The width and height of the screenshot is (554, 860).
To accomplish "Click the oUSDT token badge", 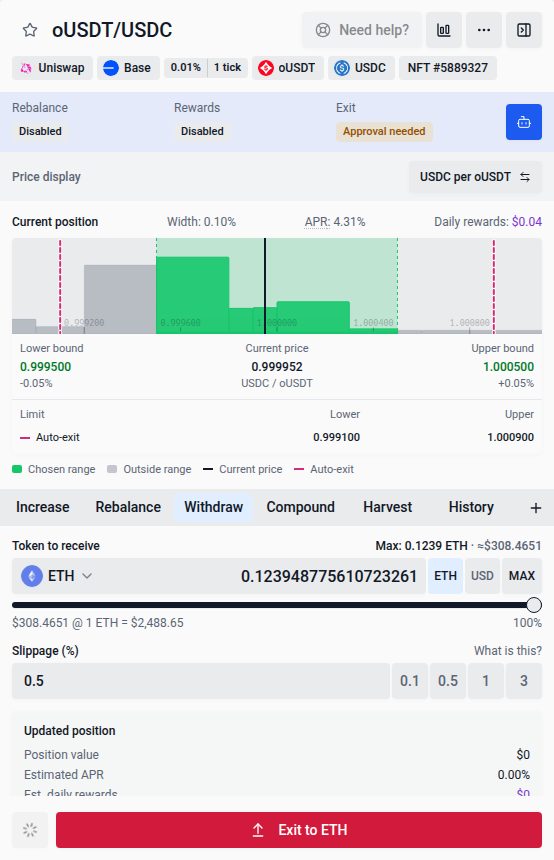I will 287,68.
